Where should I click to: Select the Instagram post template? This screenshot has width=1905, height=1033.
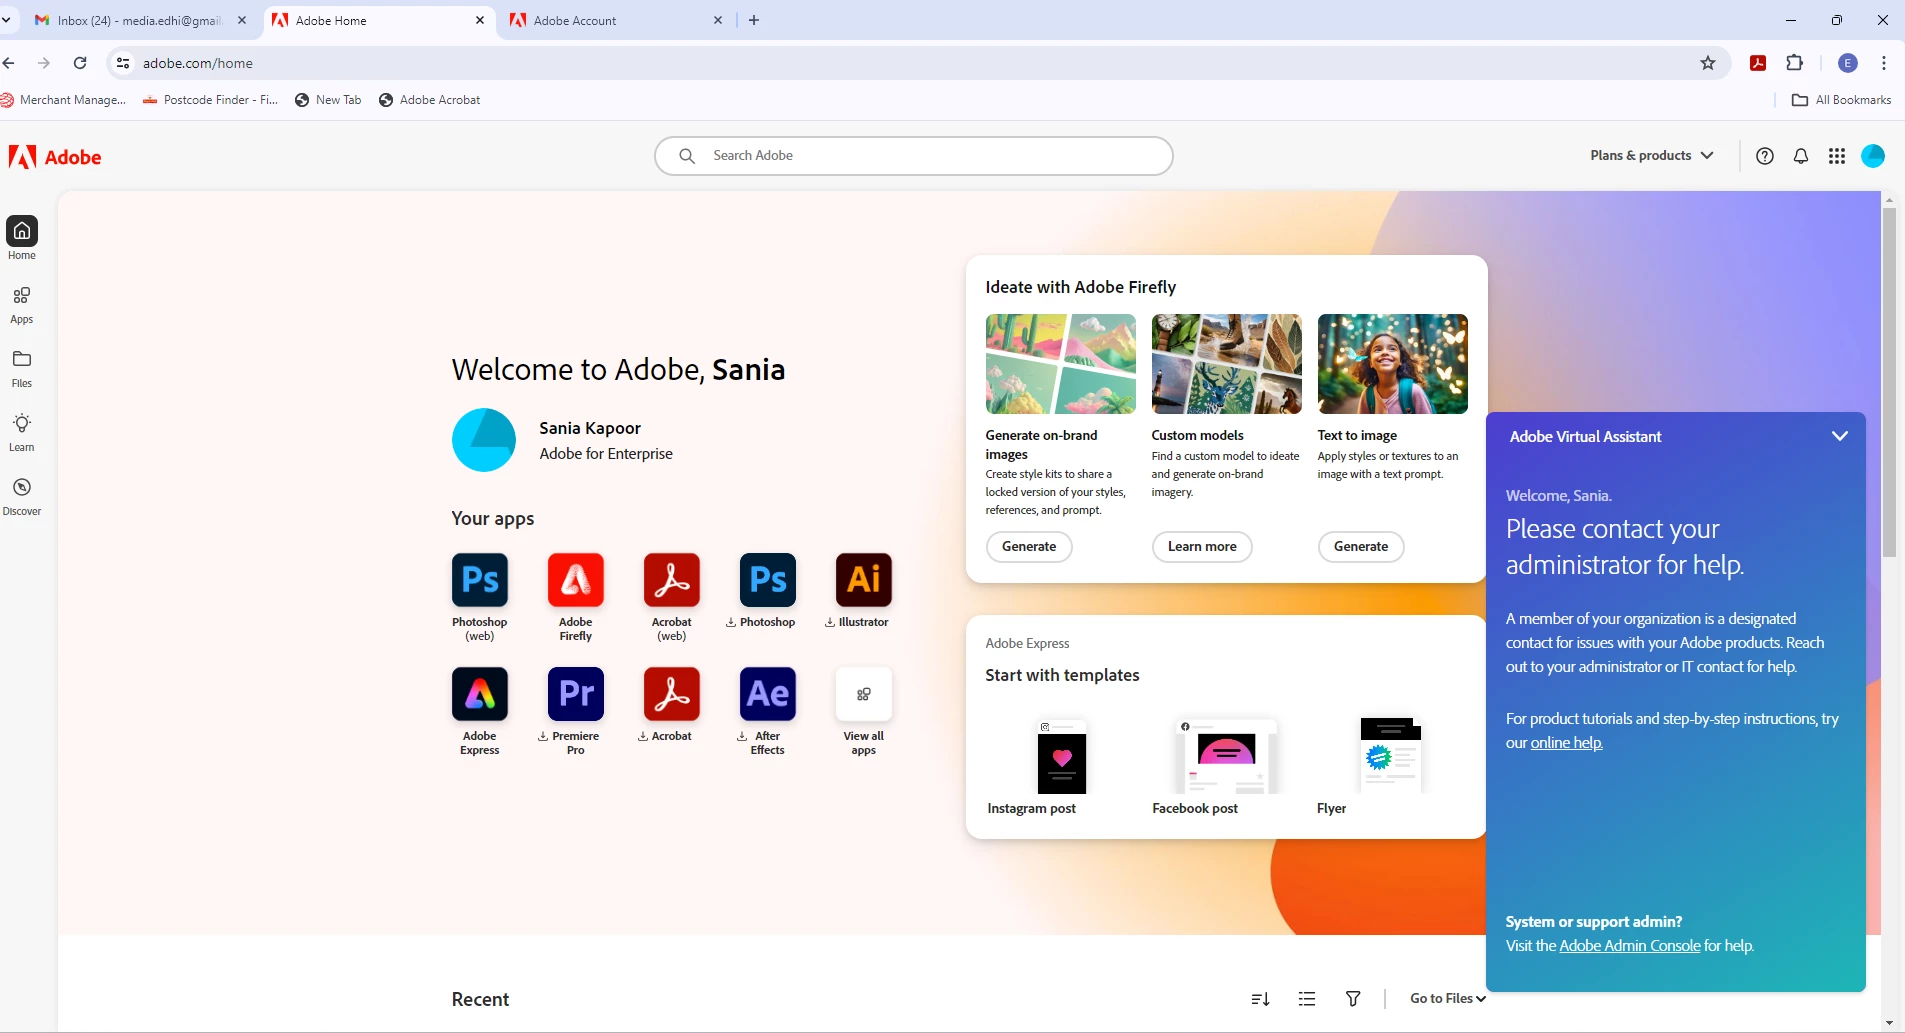point(1061,756)
